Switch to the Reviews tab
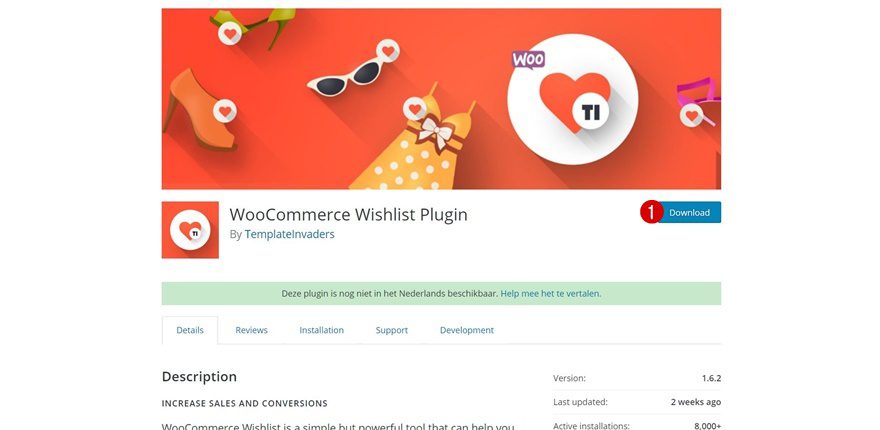 tap(251, 330)
